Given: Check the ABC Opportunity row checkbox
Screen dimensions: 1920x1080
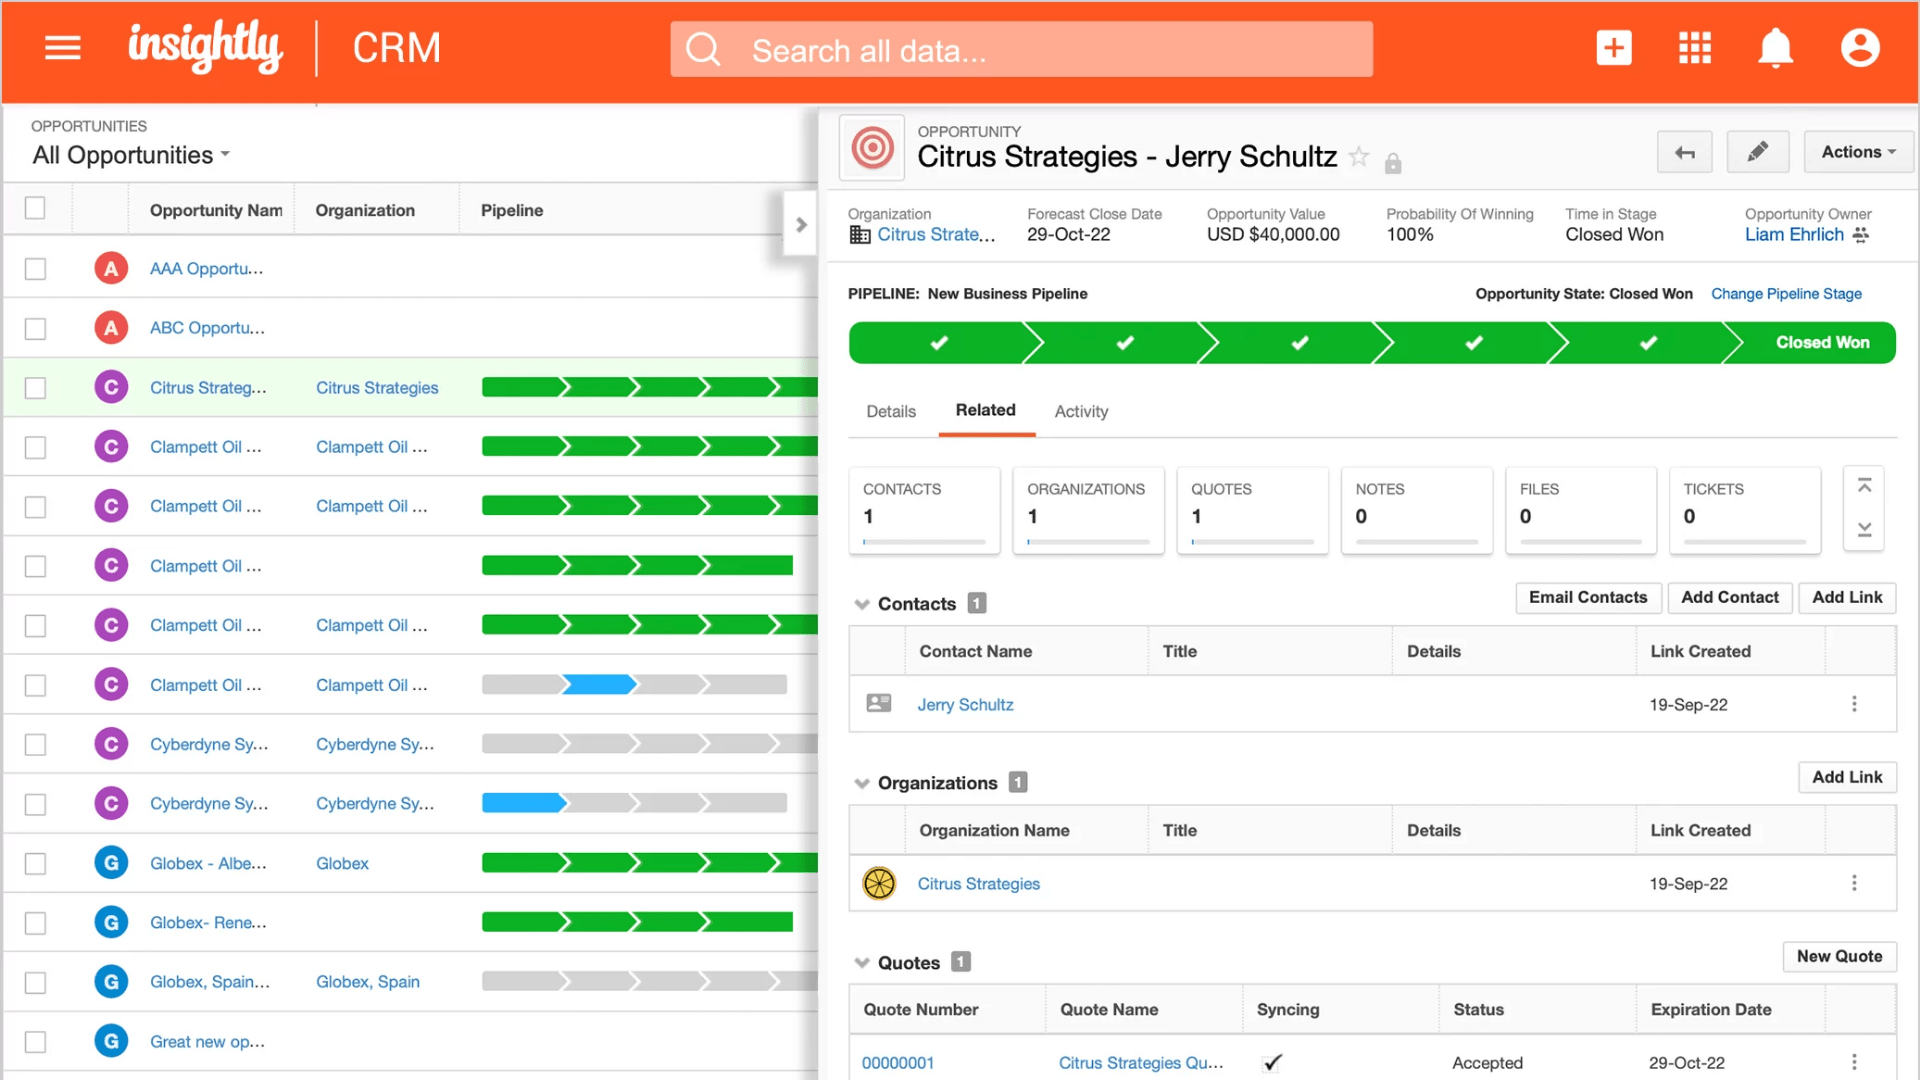Looking at the screenshot, I should [x=35, y=329].
